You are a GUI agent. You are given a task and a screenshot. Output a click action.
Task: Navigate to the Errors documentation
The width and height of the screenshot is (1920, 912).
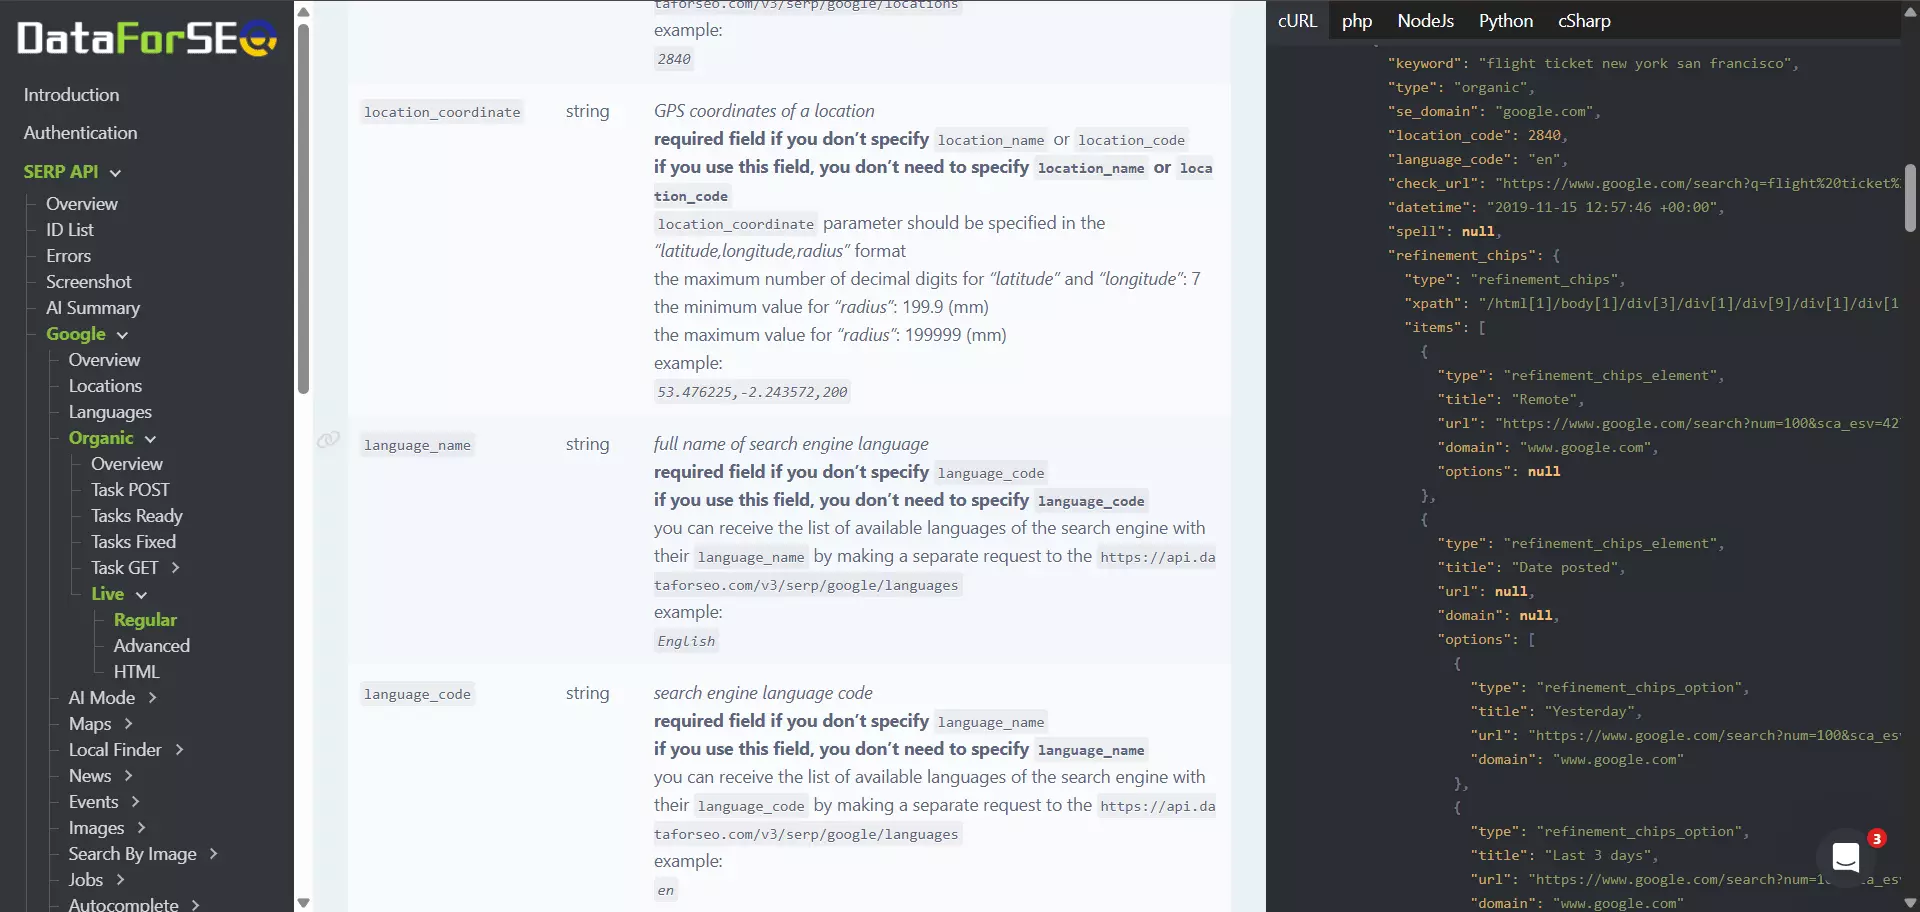point(68,255)
